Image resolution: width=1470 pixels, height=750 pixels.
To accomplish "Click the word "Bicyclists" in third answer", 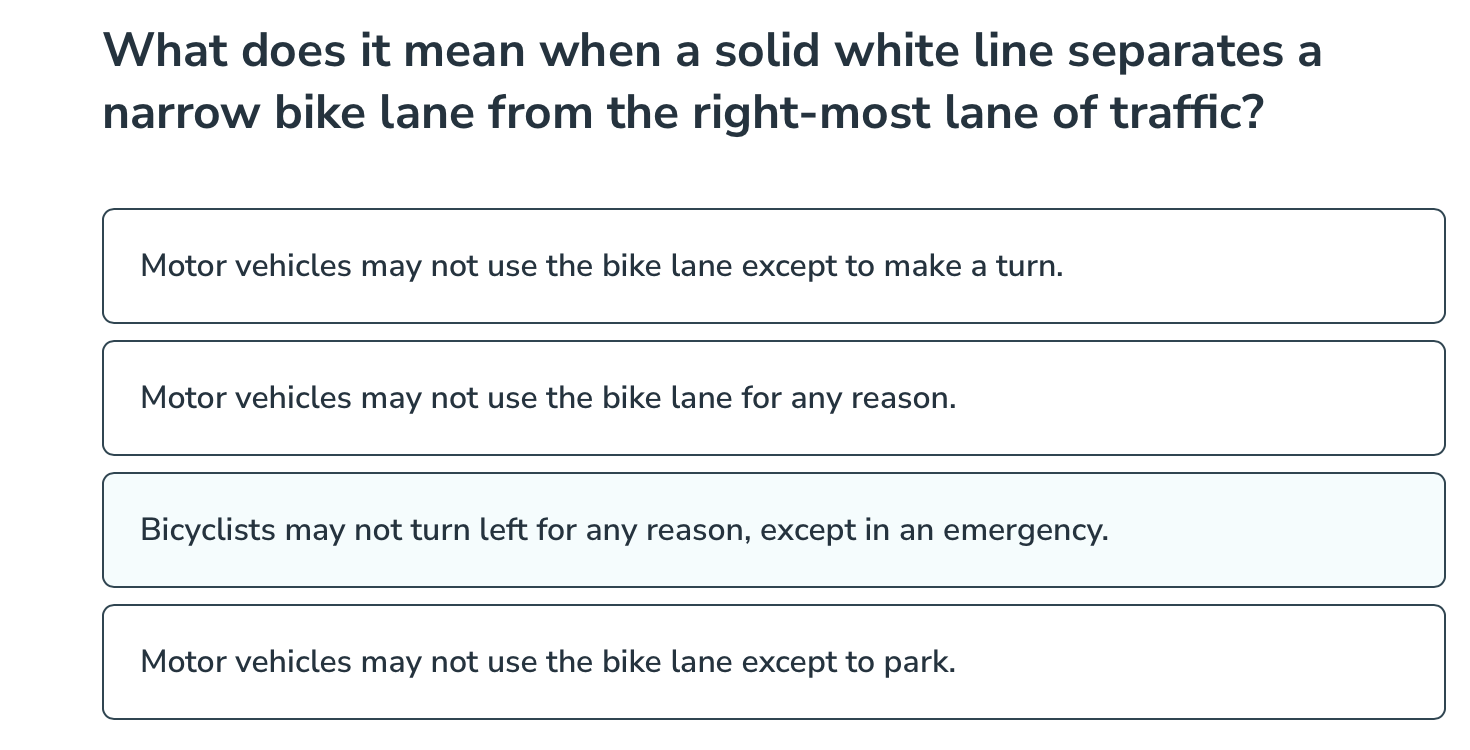I will click(x=207, y=530).
